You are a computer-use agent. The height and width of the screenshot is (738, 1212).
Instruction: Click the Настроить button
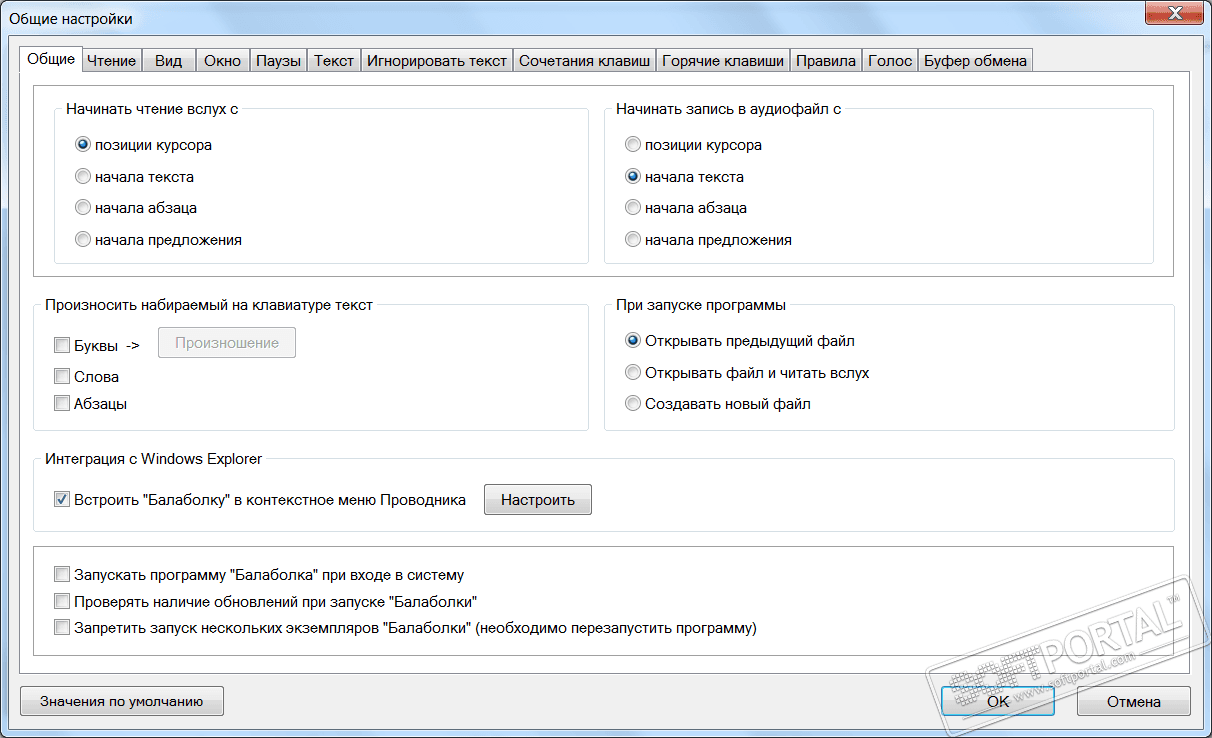pyautogui.click(x=538, y=500)
